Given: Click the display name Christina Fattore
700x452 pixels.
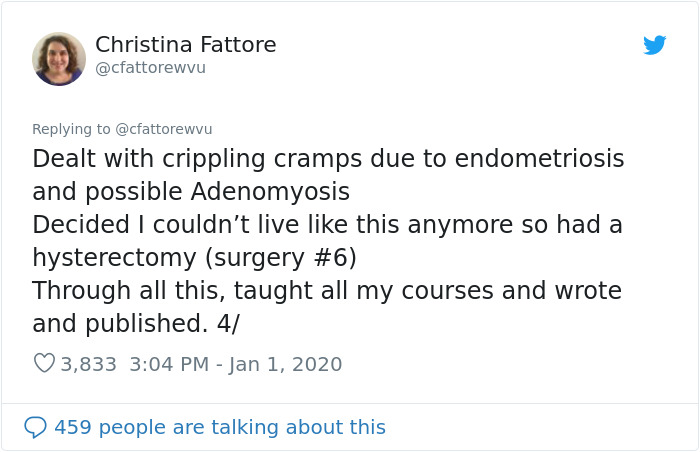Looking at the screenshot, I should 185,45.
